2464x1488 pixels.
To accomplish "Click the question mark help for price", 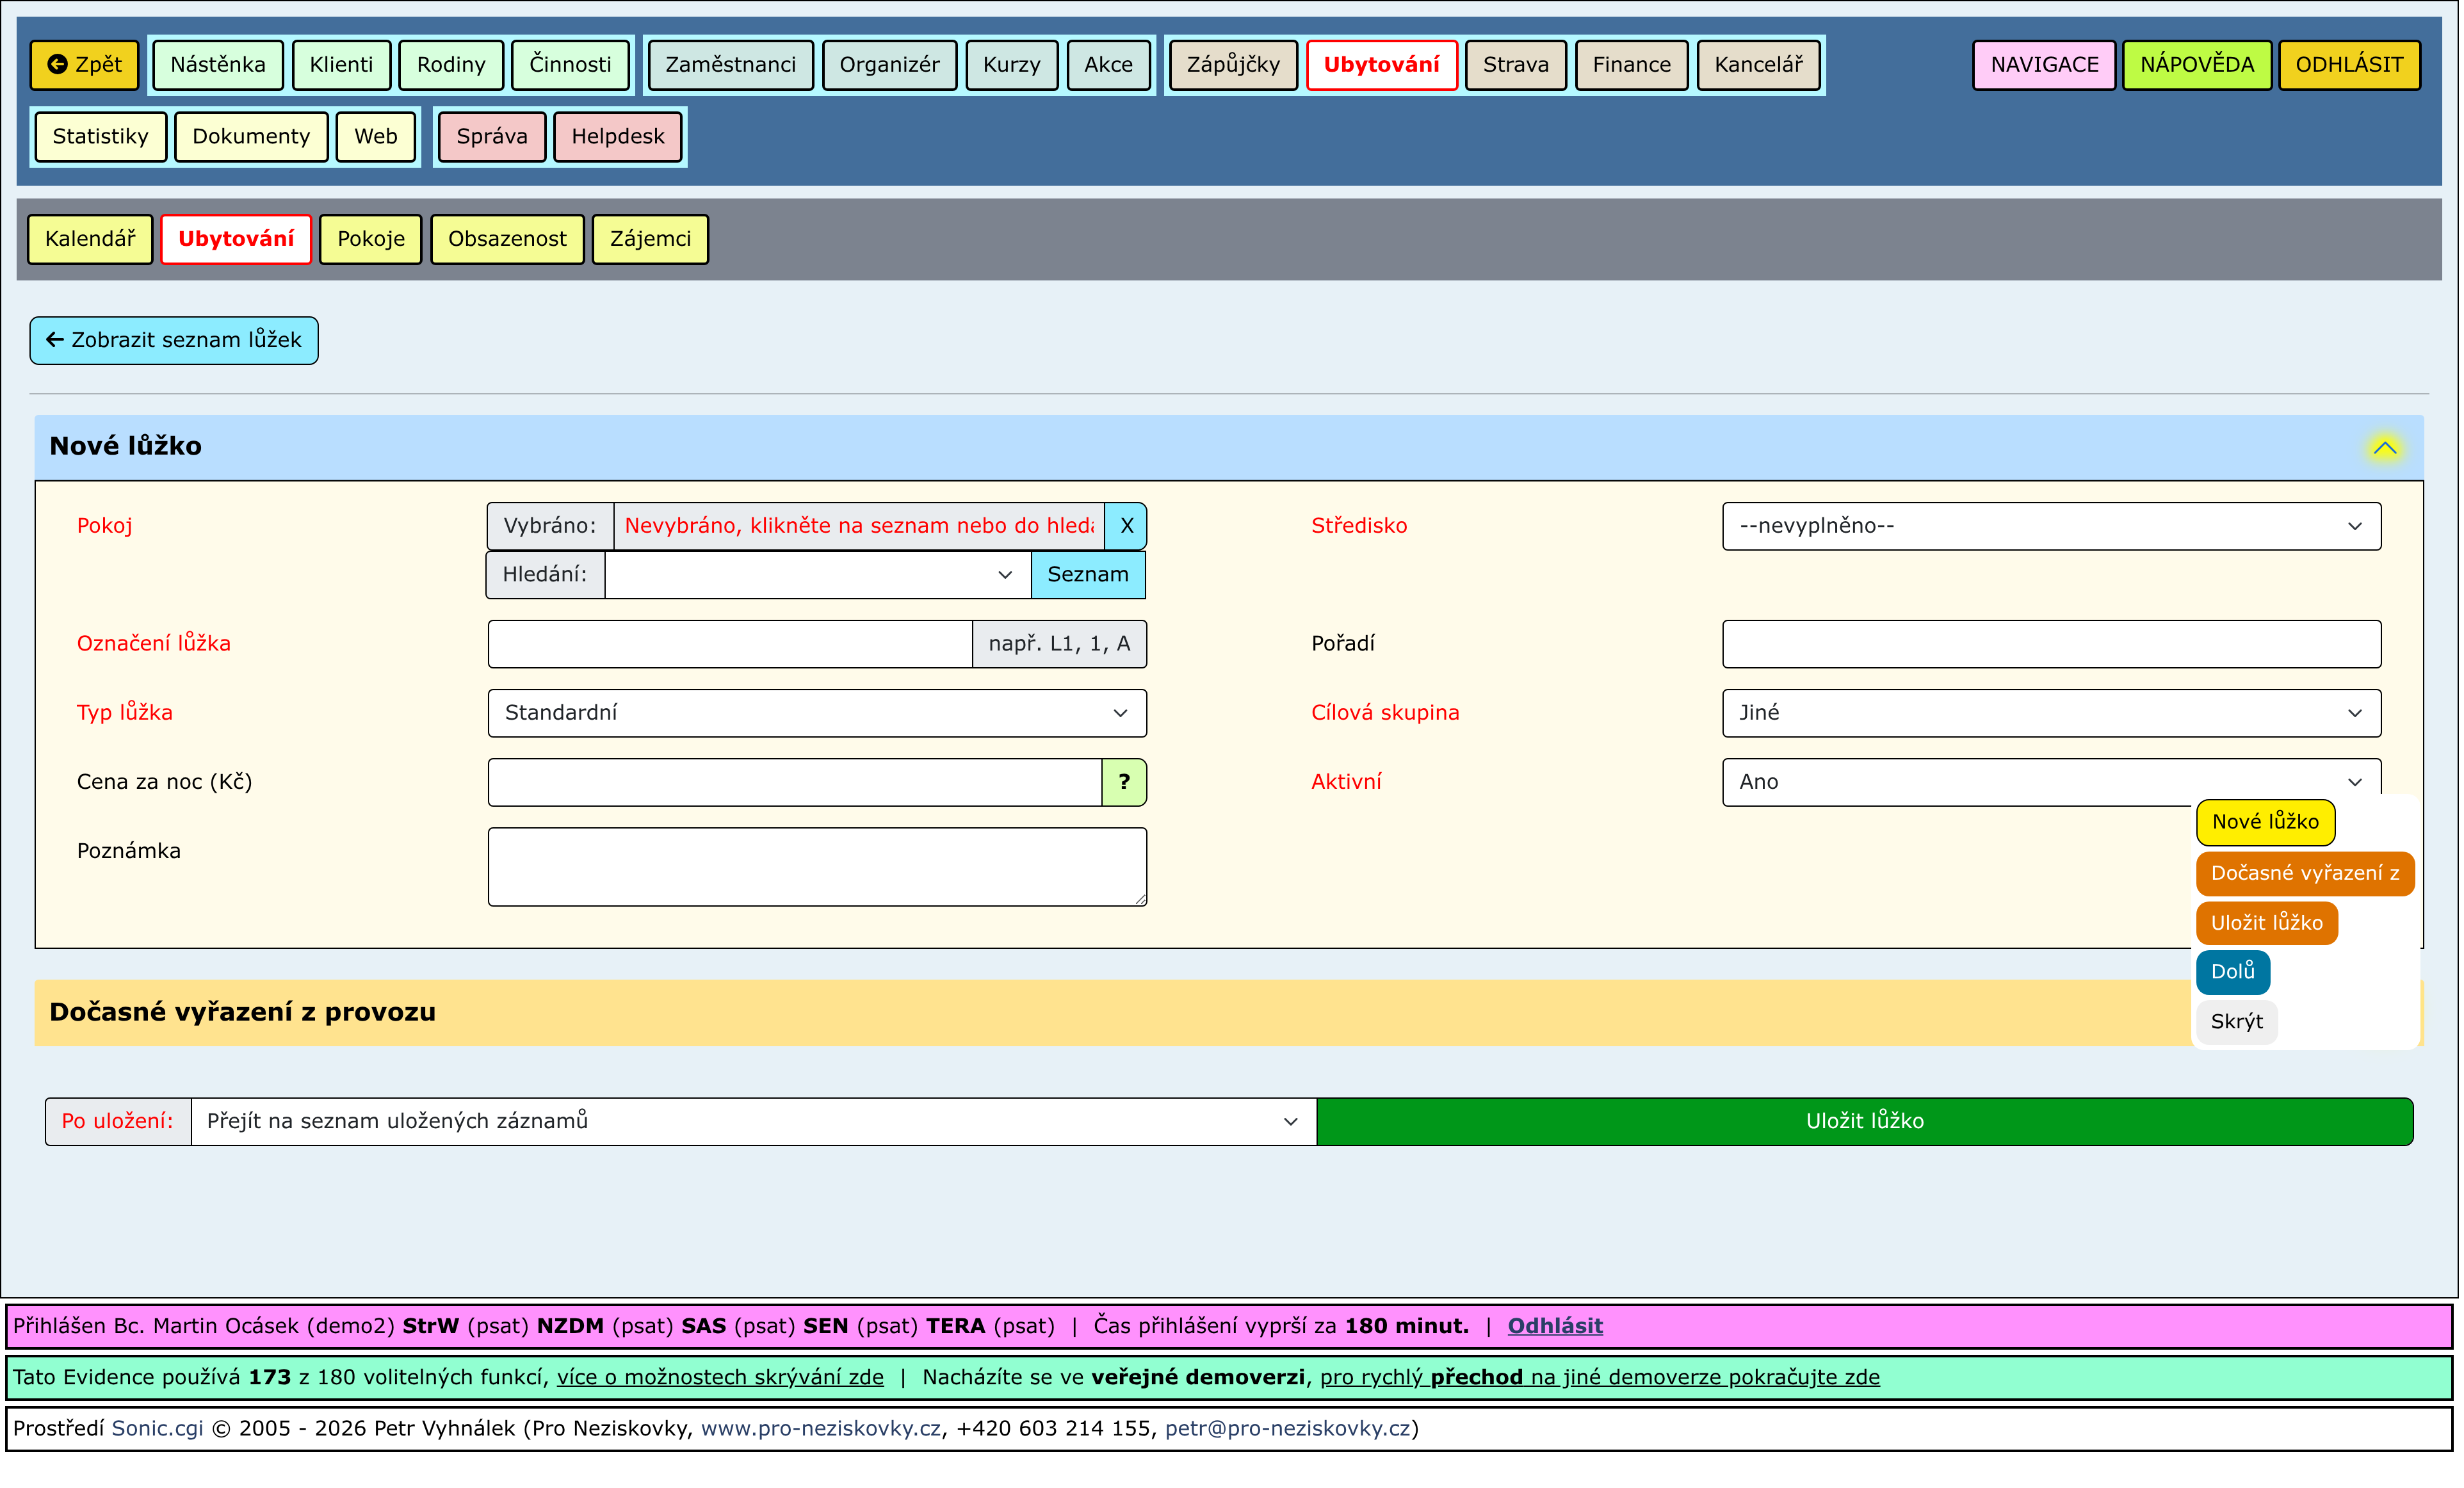I will 1126,783.
